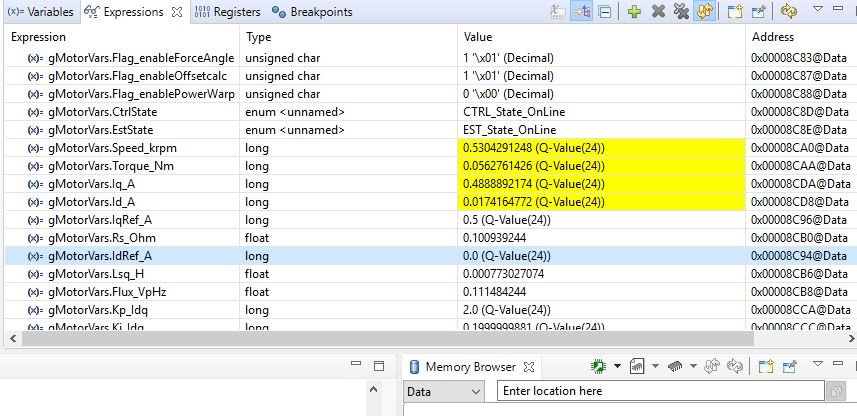Screen dimensions: 857x416
Task: Select the gMotorVars.IqRef_A expression row
Action: click(428, 220)
